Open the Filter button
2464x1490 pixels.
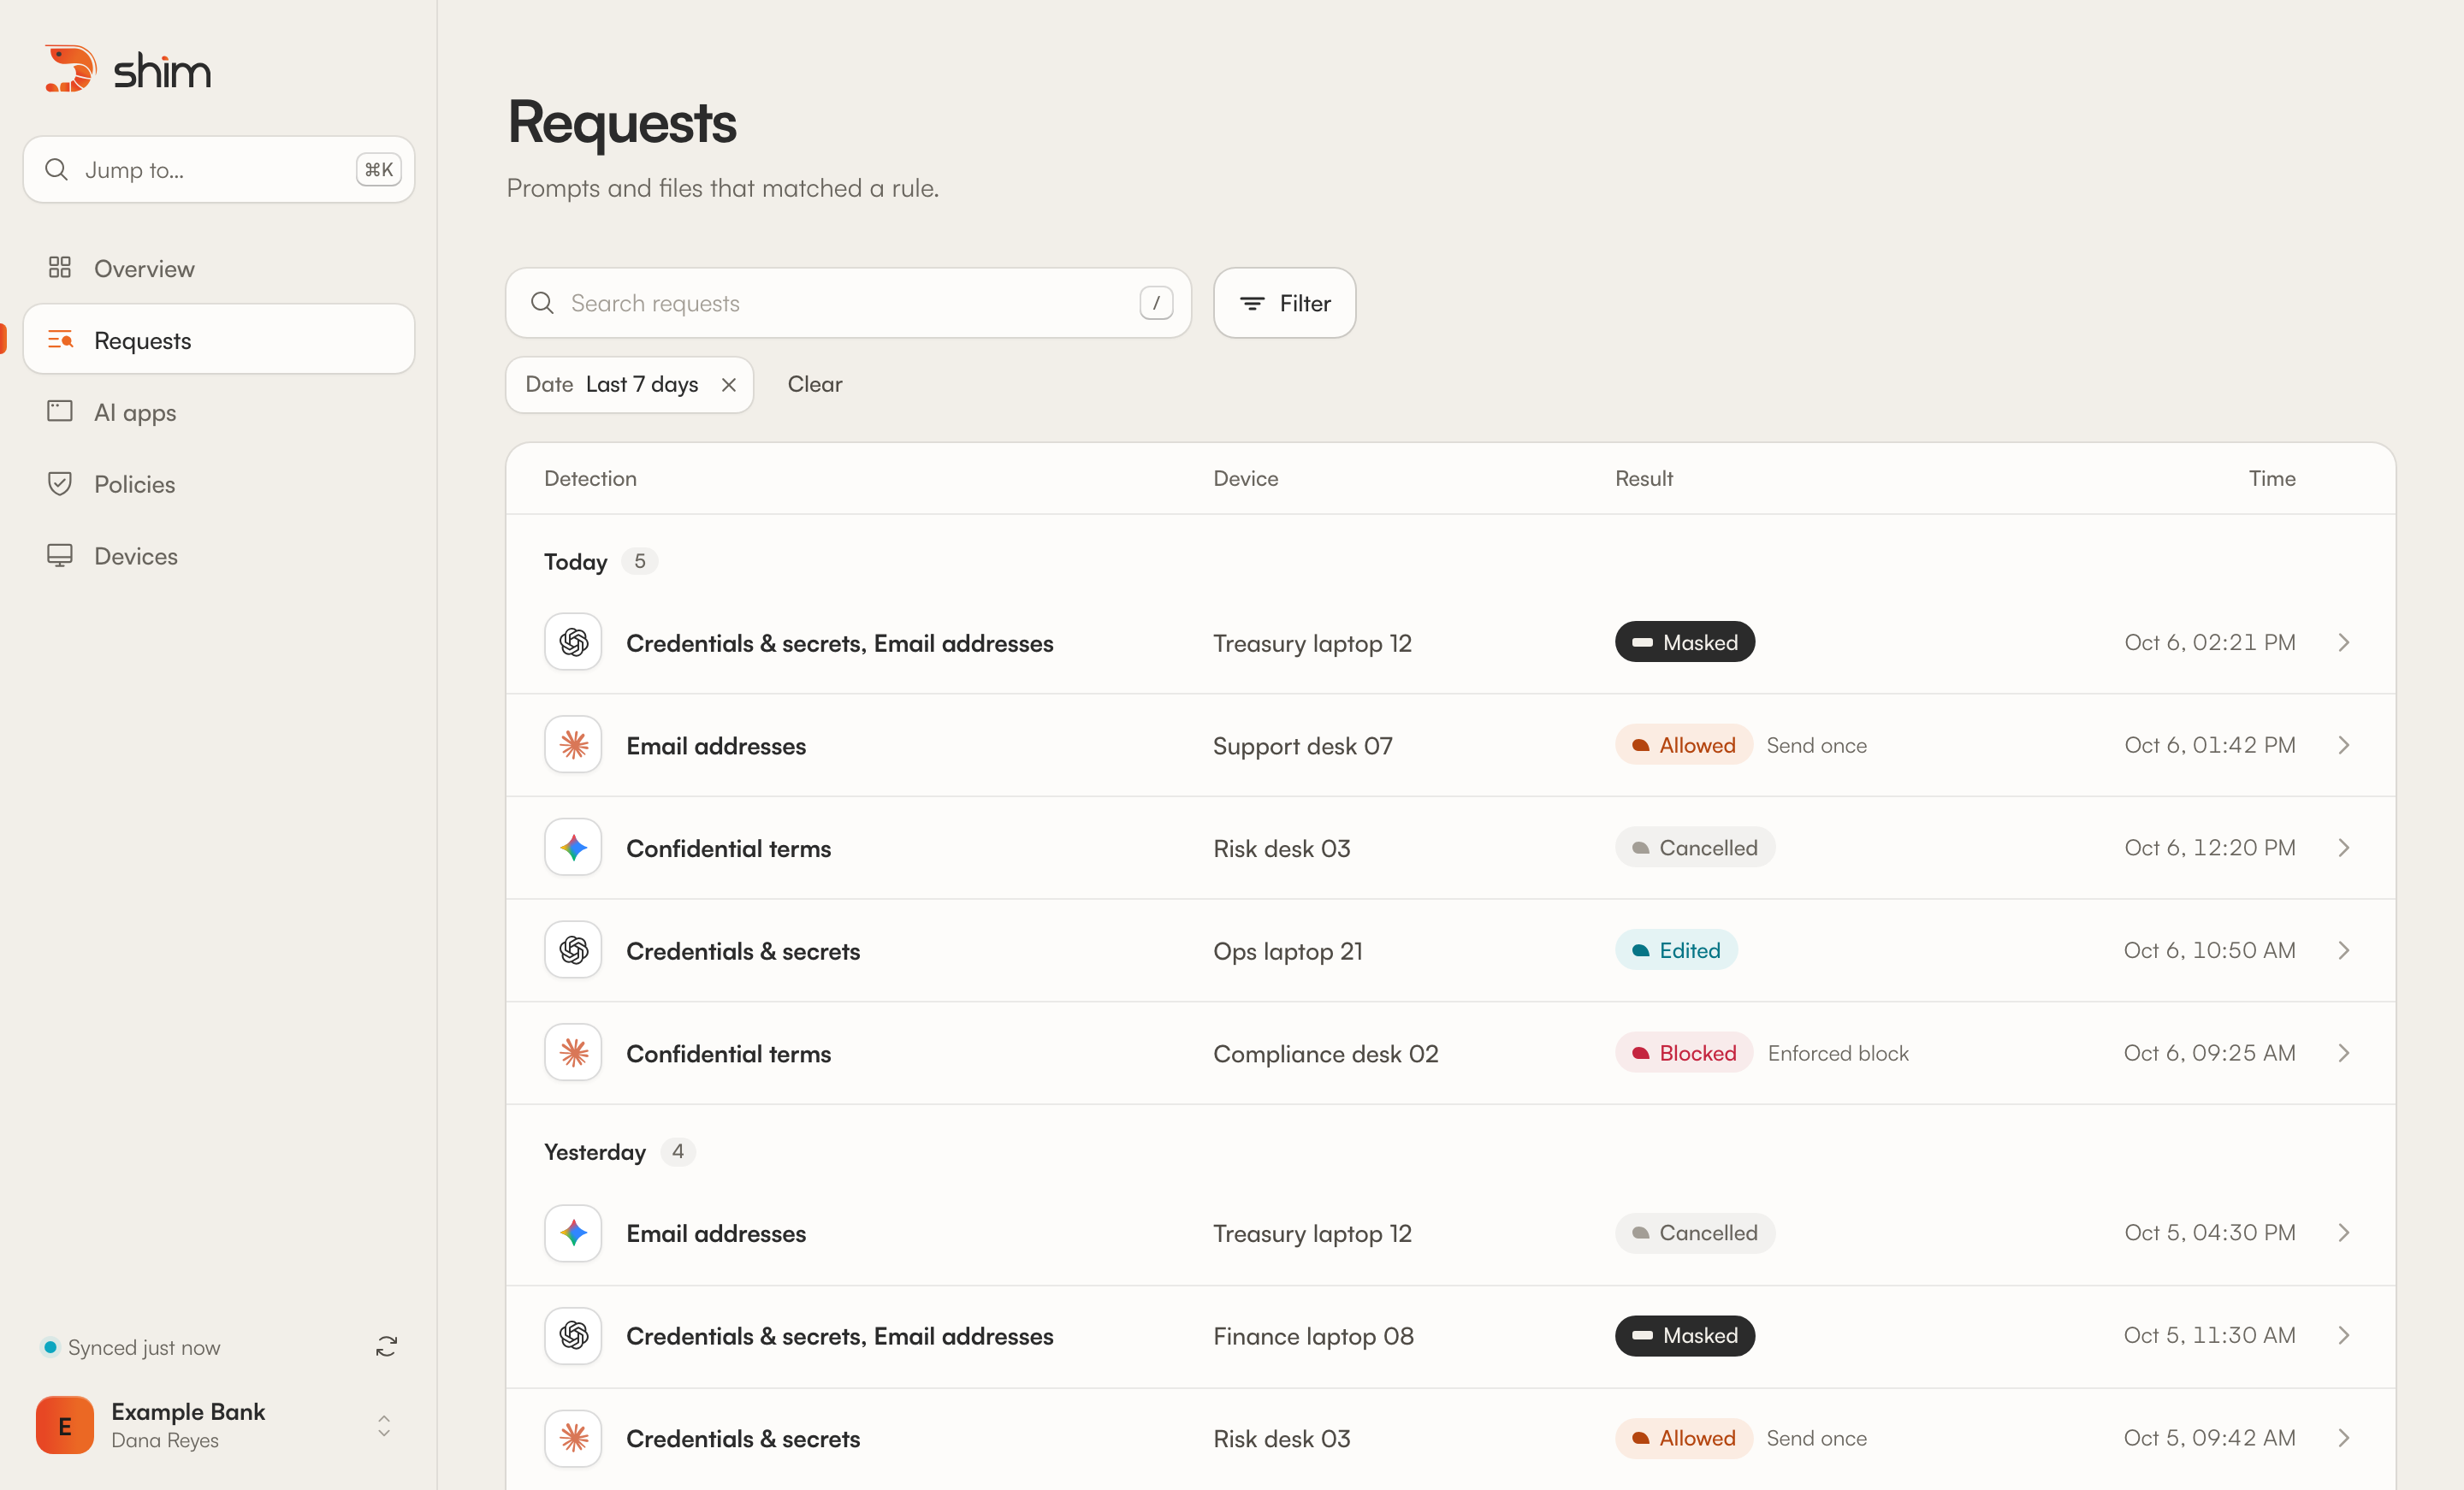tap(1284, 303)
